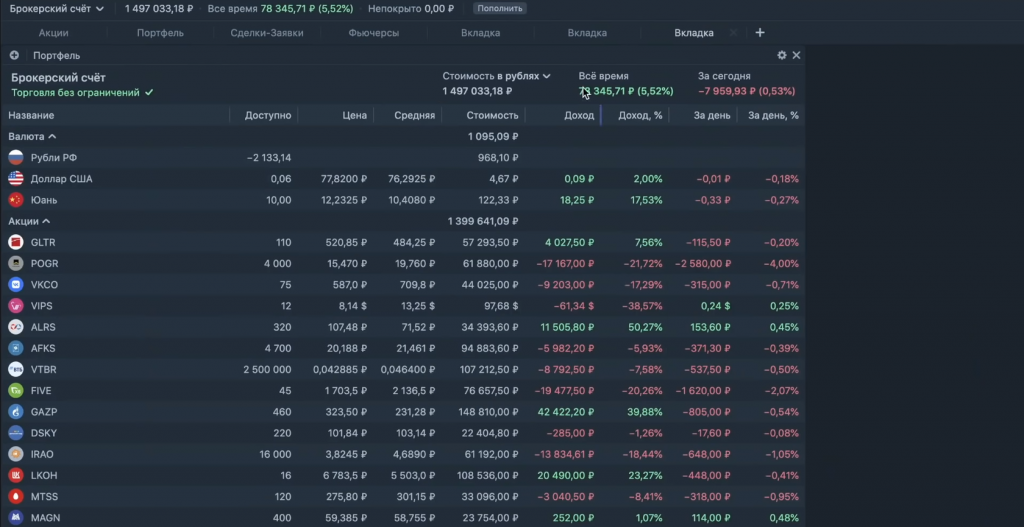
Task: Click AFKS value 94 883,60 ₽
Action: (x=490, y=348)
